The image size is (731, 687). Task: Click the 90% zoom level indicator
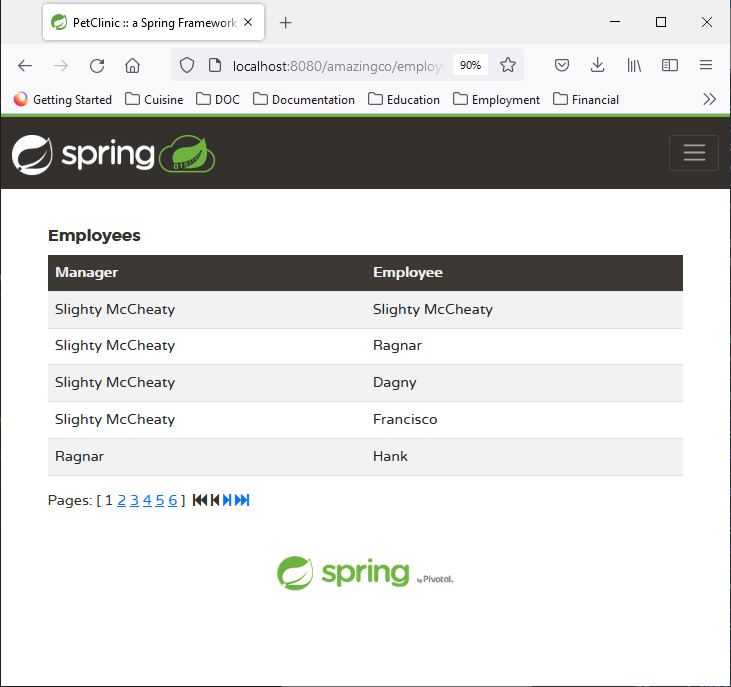click(x=470, y=65)
